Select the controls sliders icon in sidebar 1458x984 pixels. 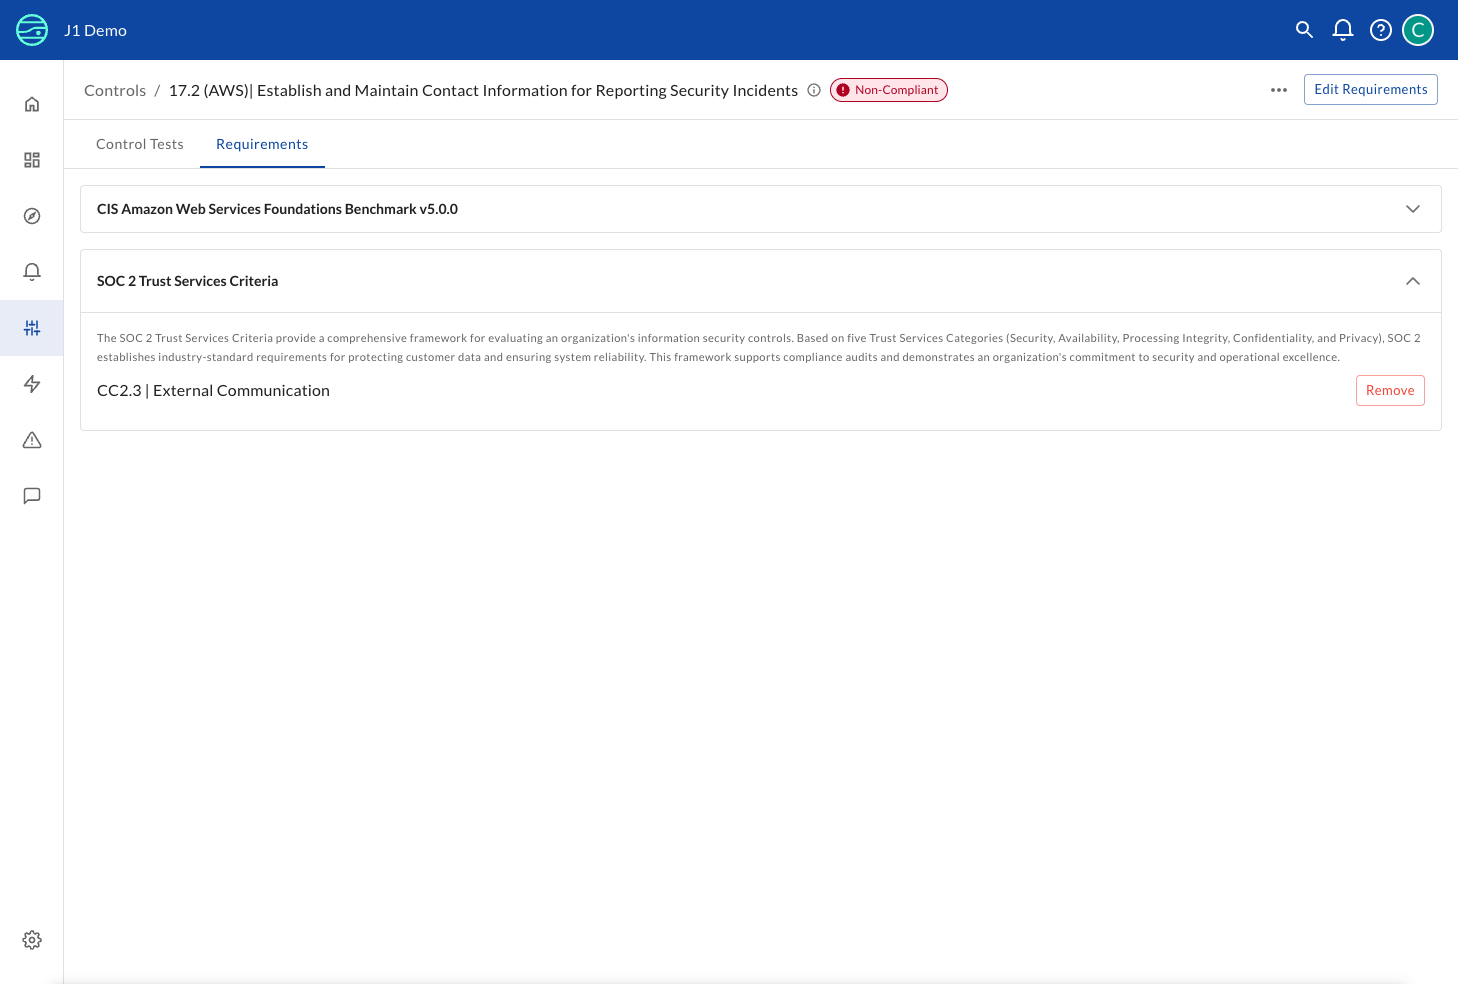pos(32,328)
